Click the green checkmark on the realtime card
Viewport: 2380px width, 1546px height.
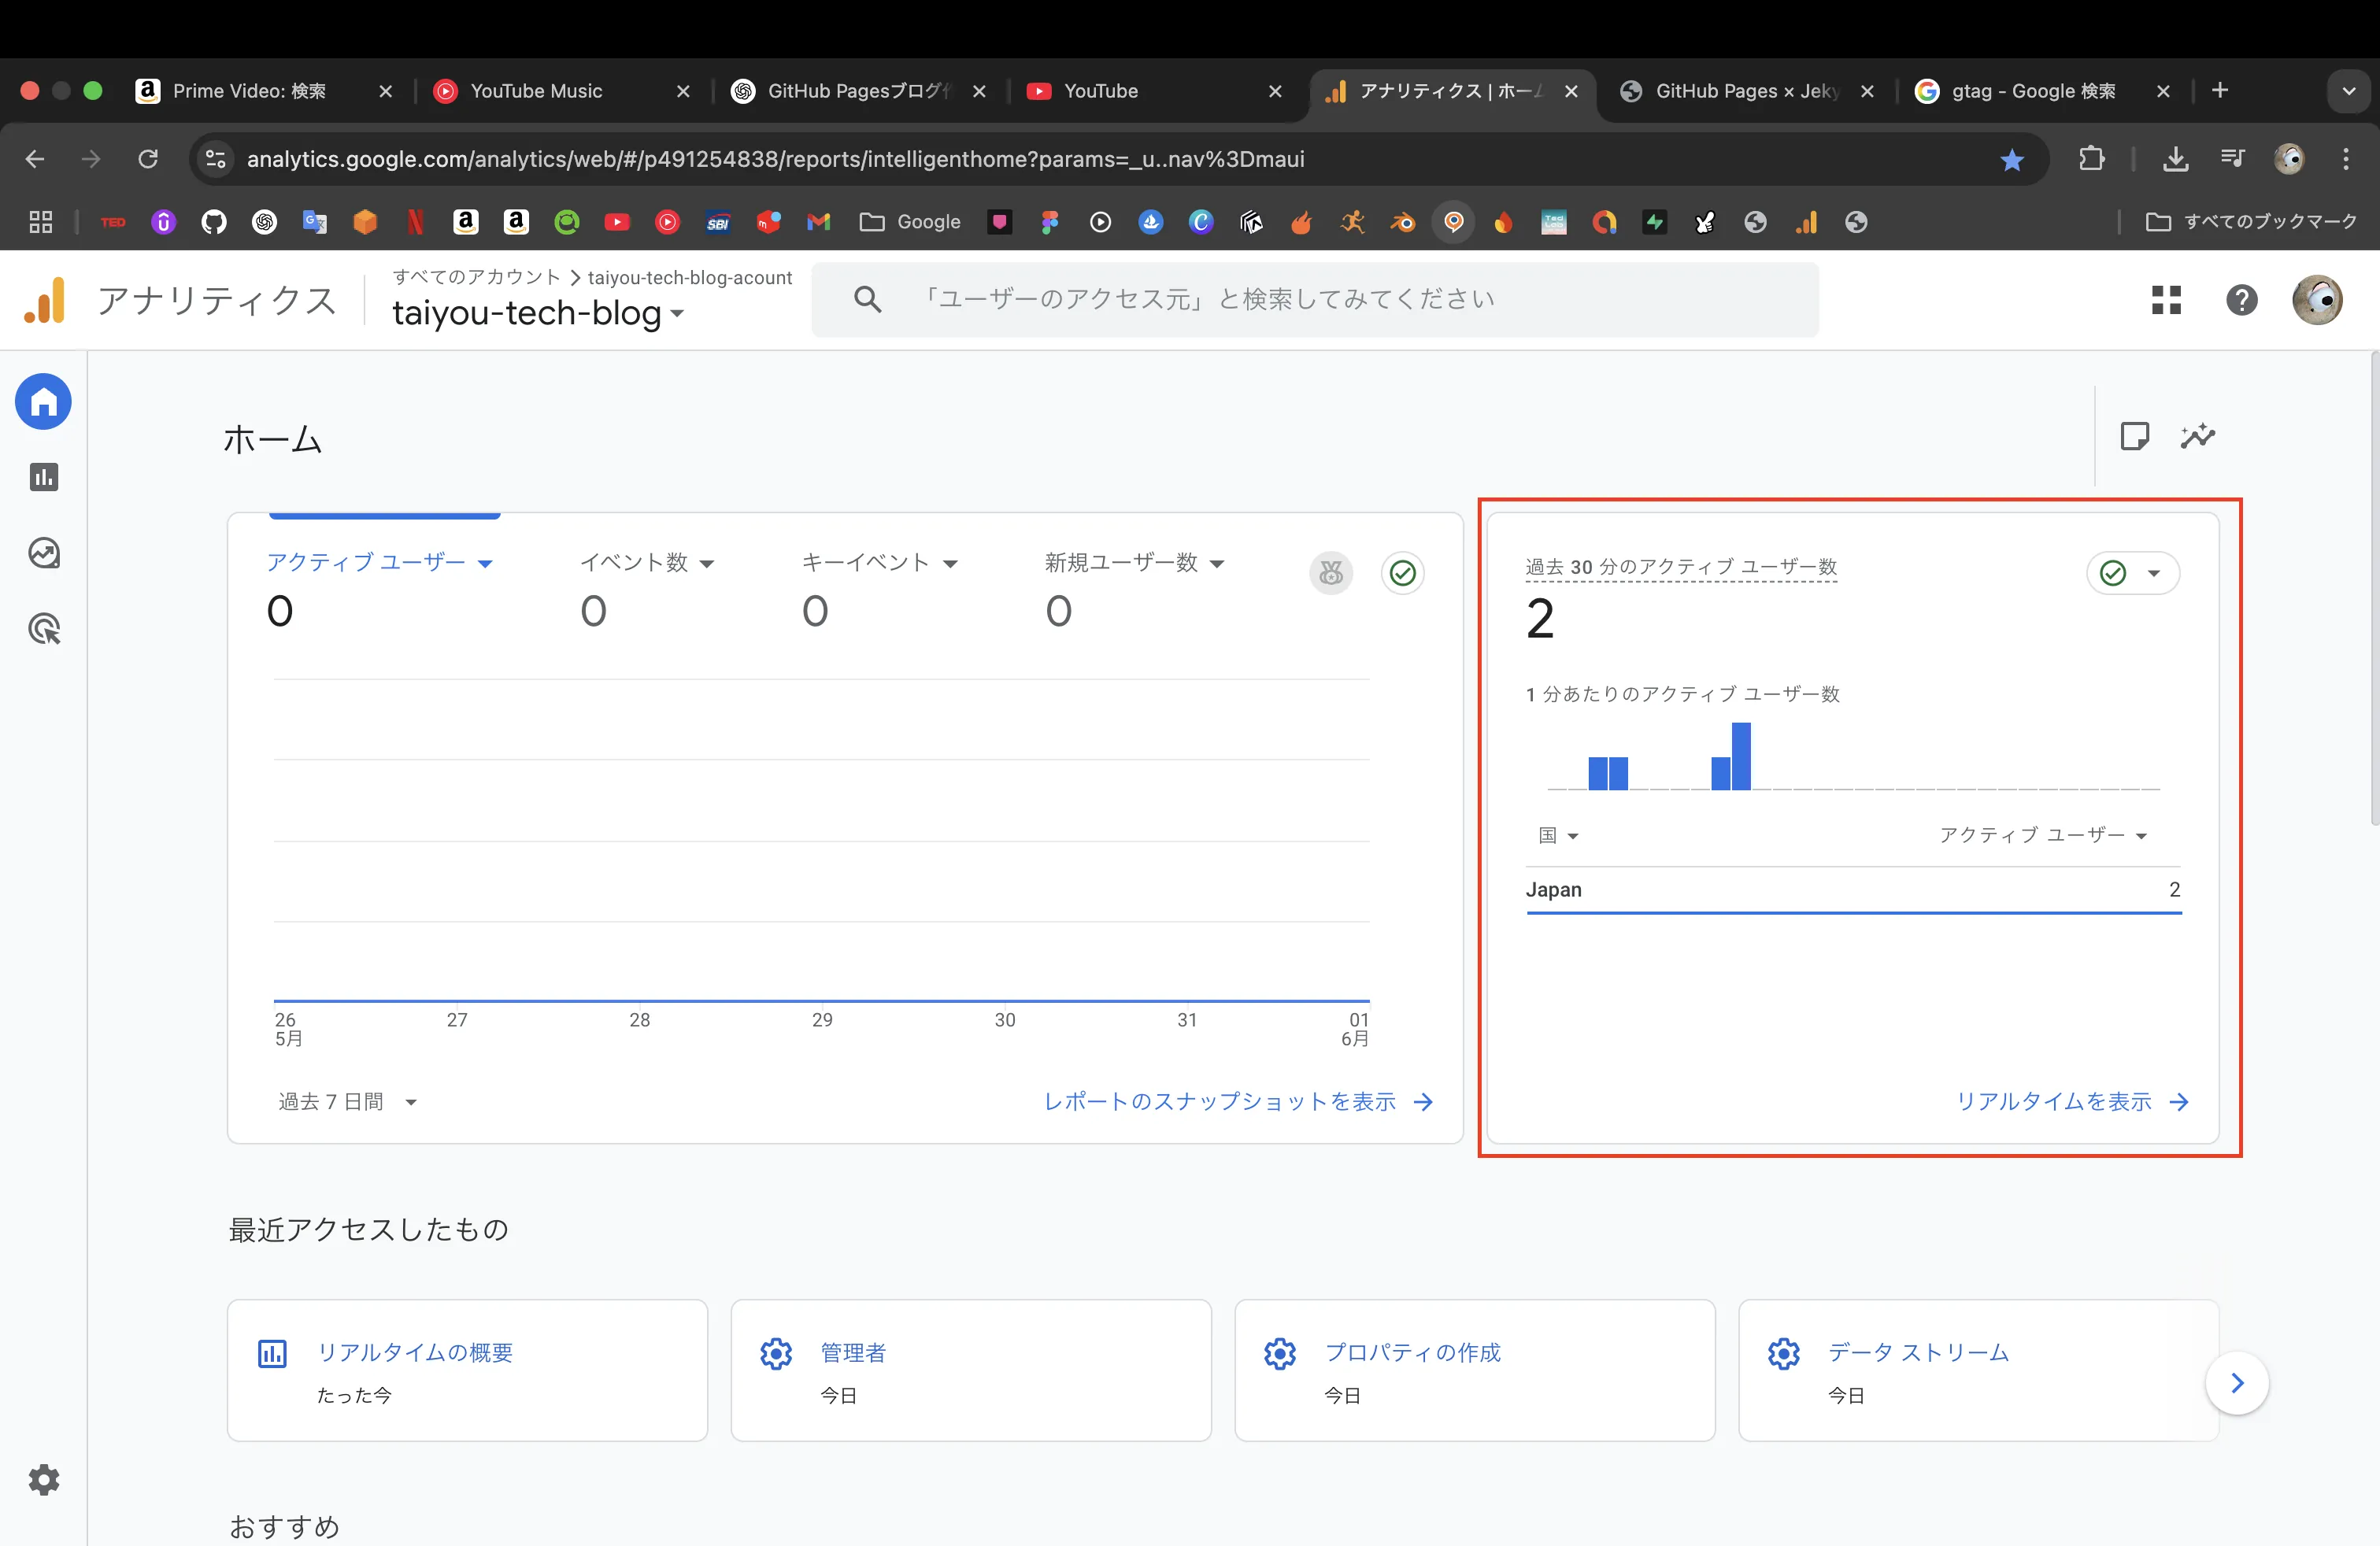(x=2112, y=573)
